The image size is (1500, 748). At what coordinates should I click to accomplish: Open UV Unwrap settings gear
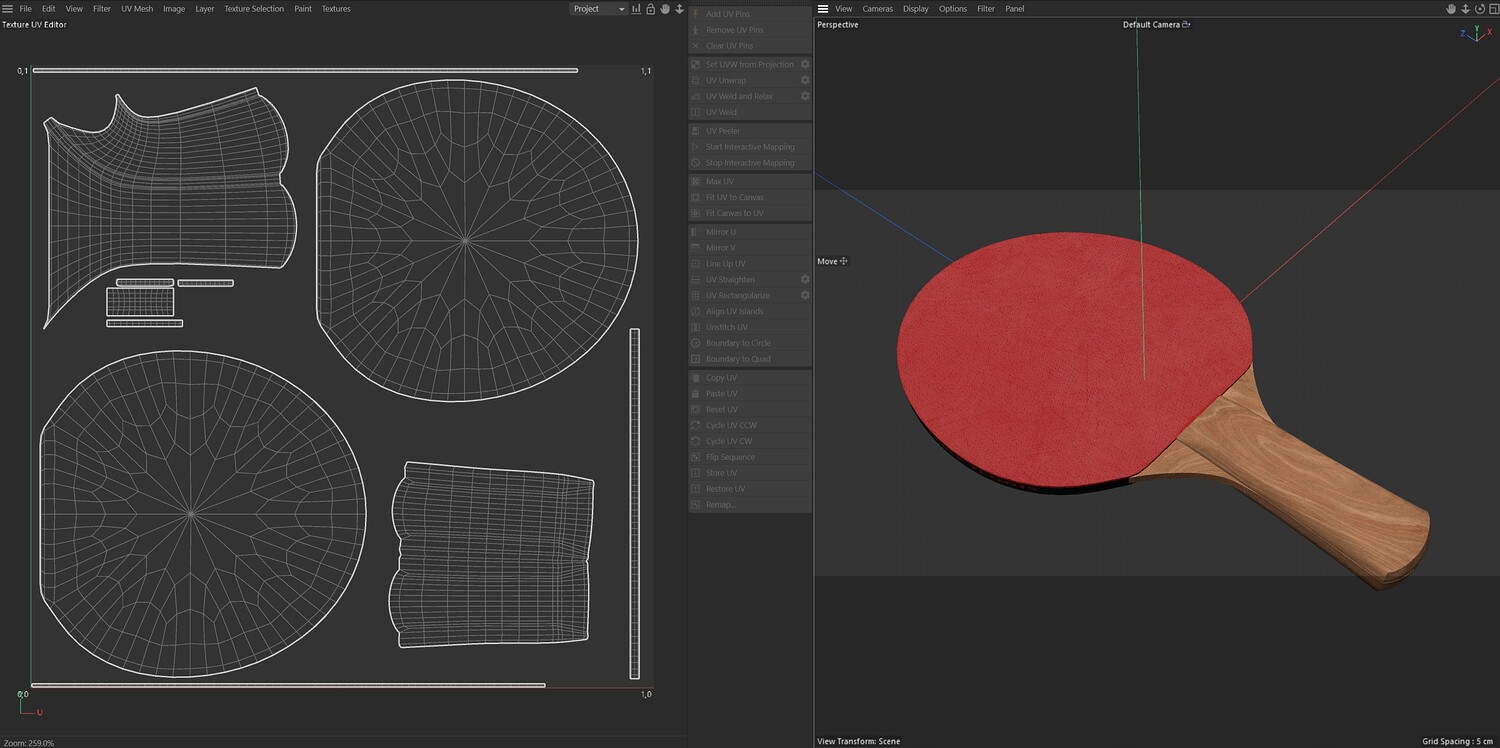coord(805,80)
